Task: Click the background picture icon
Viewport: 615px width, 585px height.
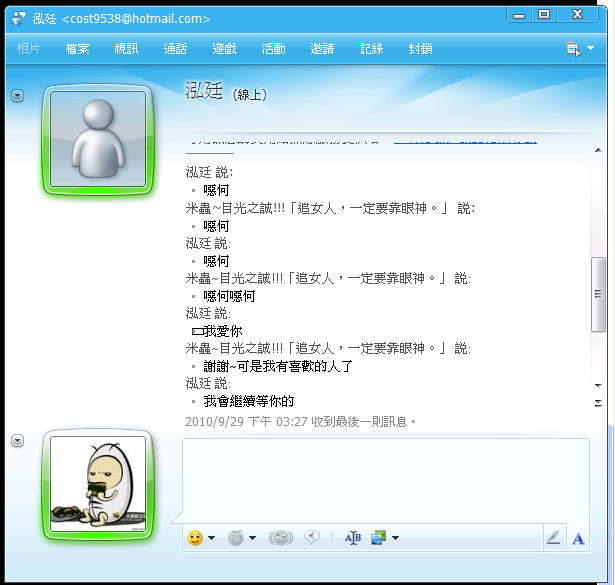Action: [x=378, y=538]
